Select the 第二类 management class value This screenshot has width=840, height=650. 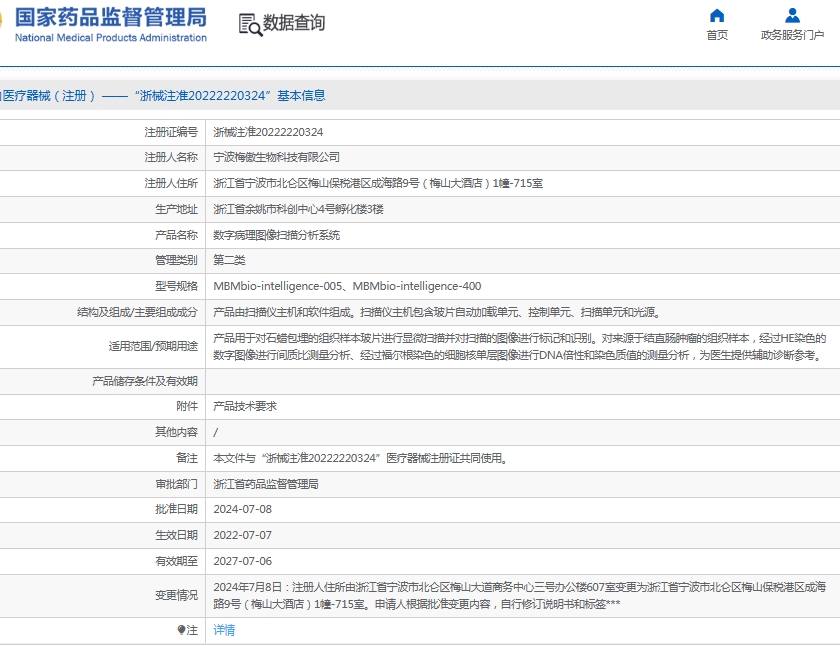point(229,260)
